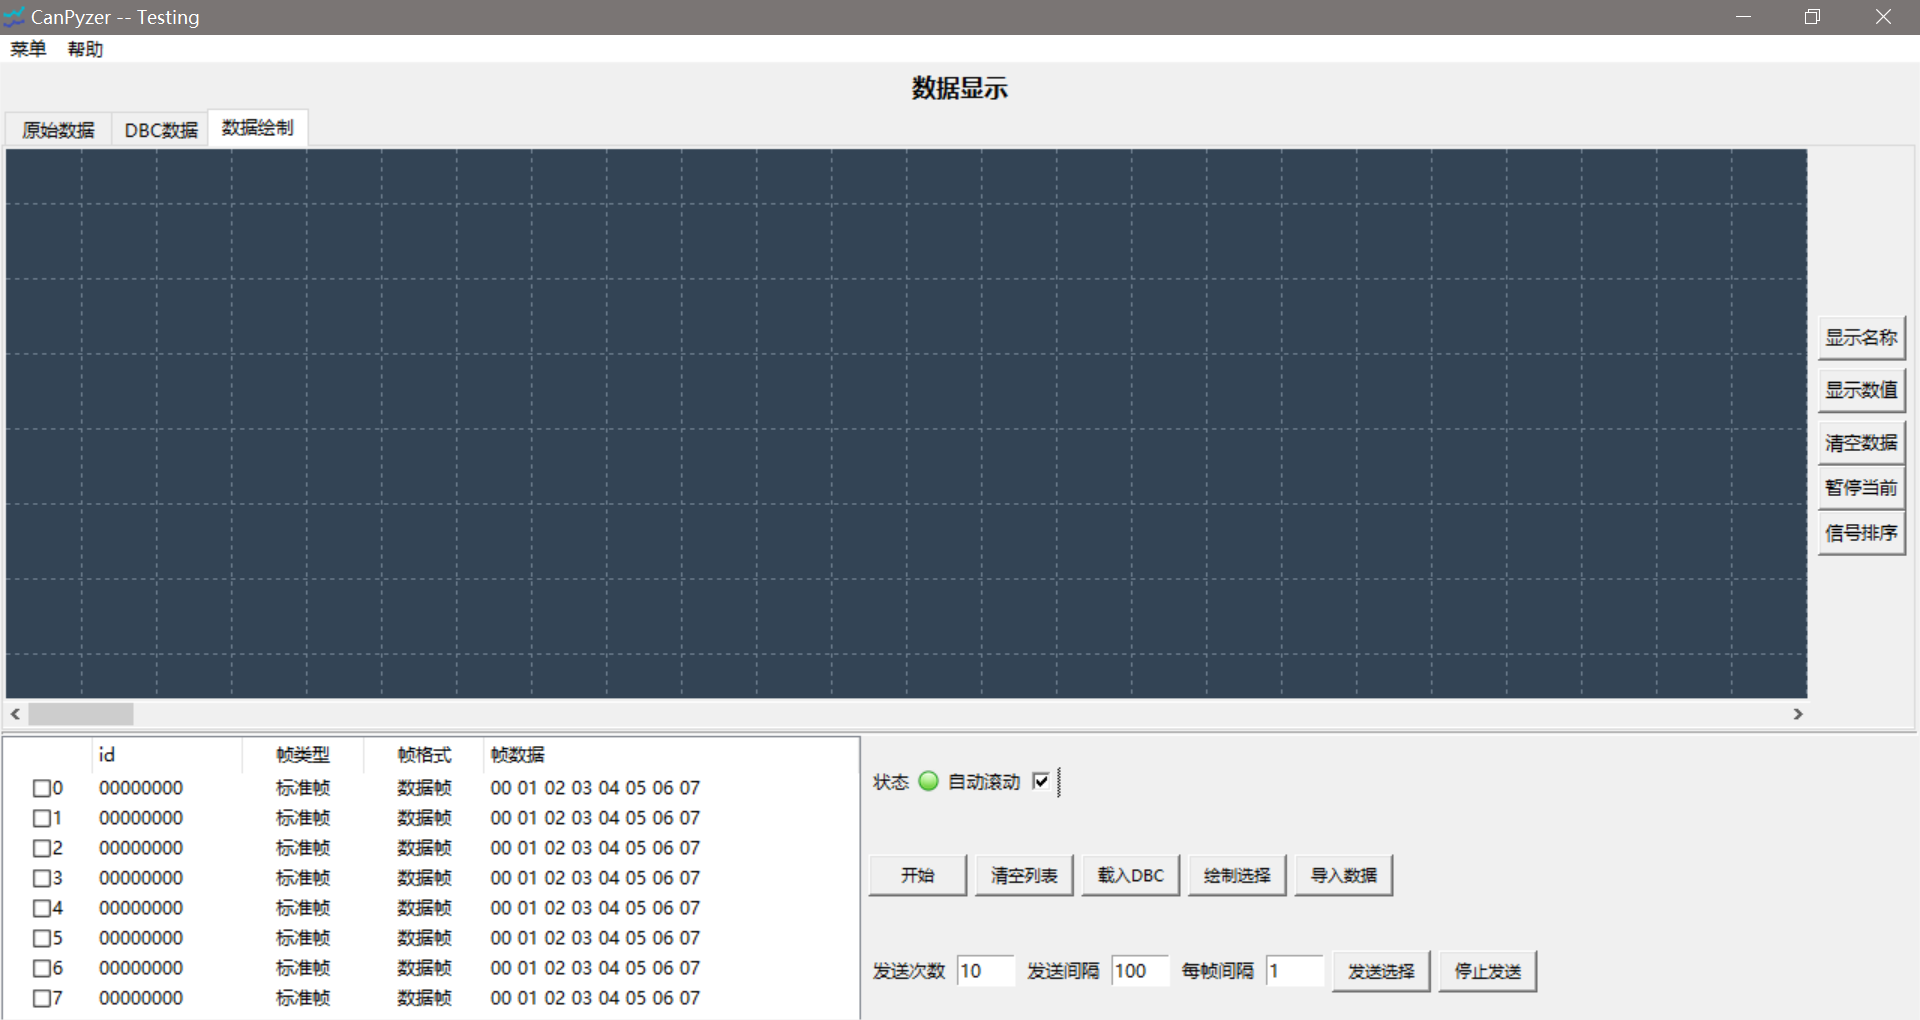Click the 清空数据 button
Screen dimensions: 1920x1020
[x=1861, y=443]
